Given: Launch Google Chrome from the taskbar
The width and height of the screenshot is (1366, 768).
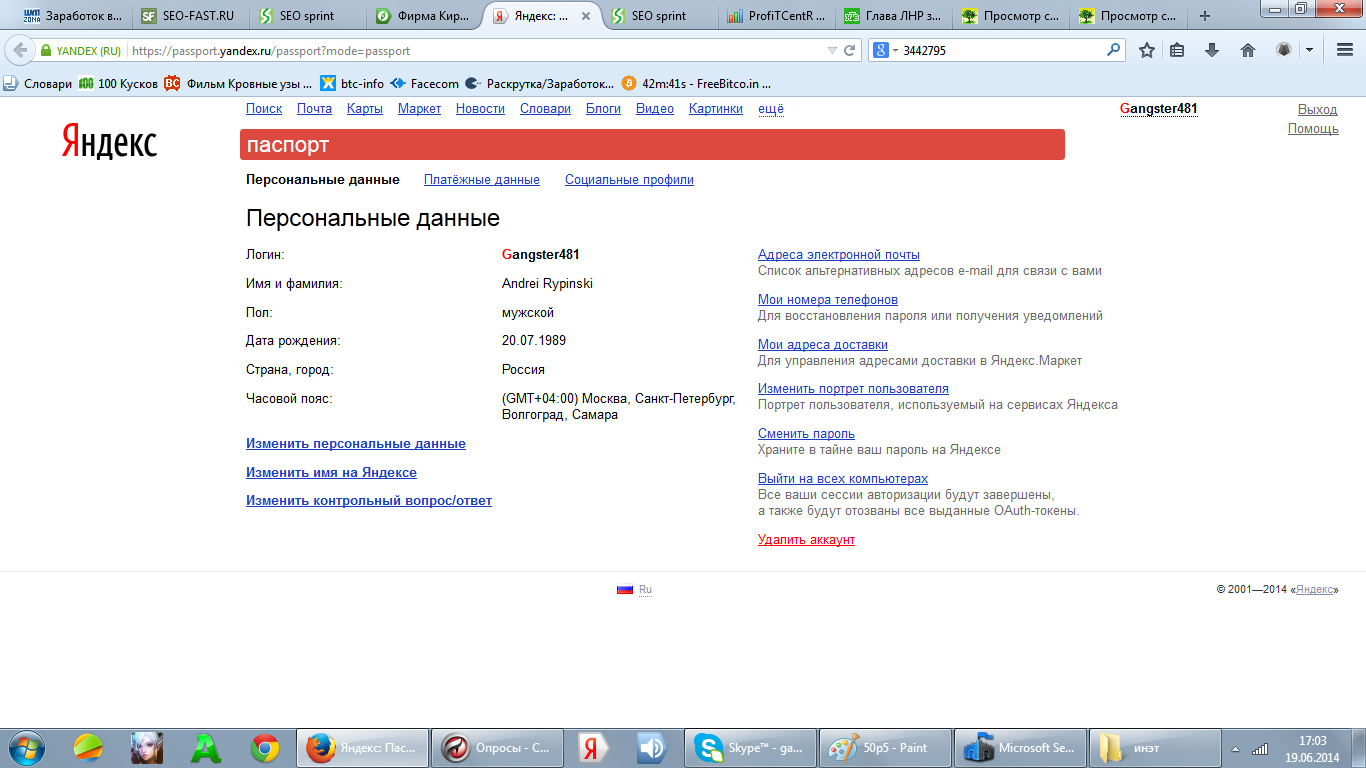Looking at the screenshot, I should pos(265,747).
